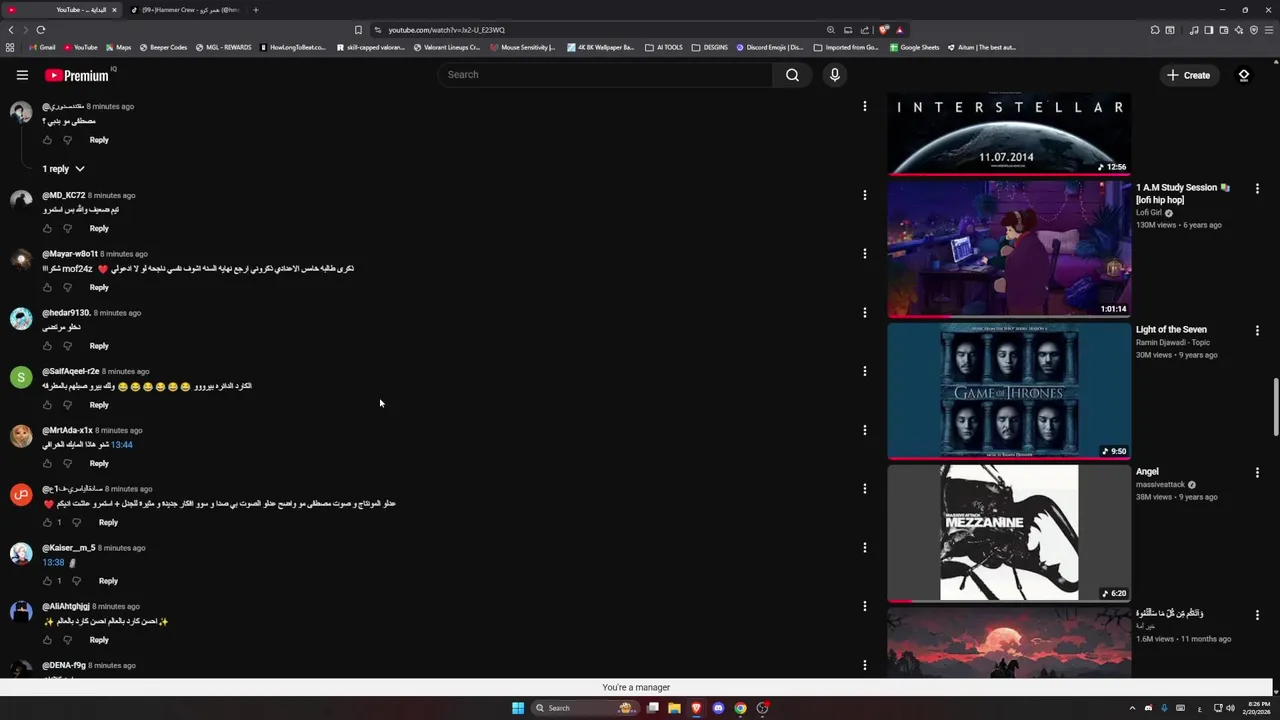Open File Explorer from taskbar
The image size is (1280, 720).
point(674,708)
